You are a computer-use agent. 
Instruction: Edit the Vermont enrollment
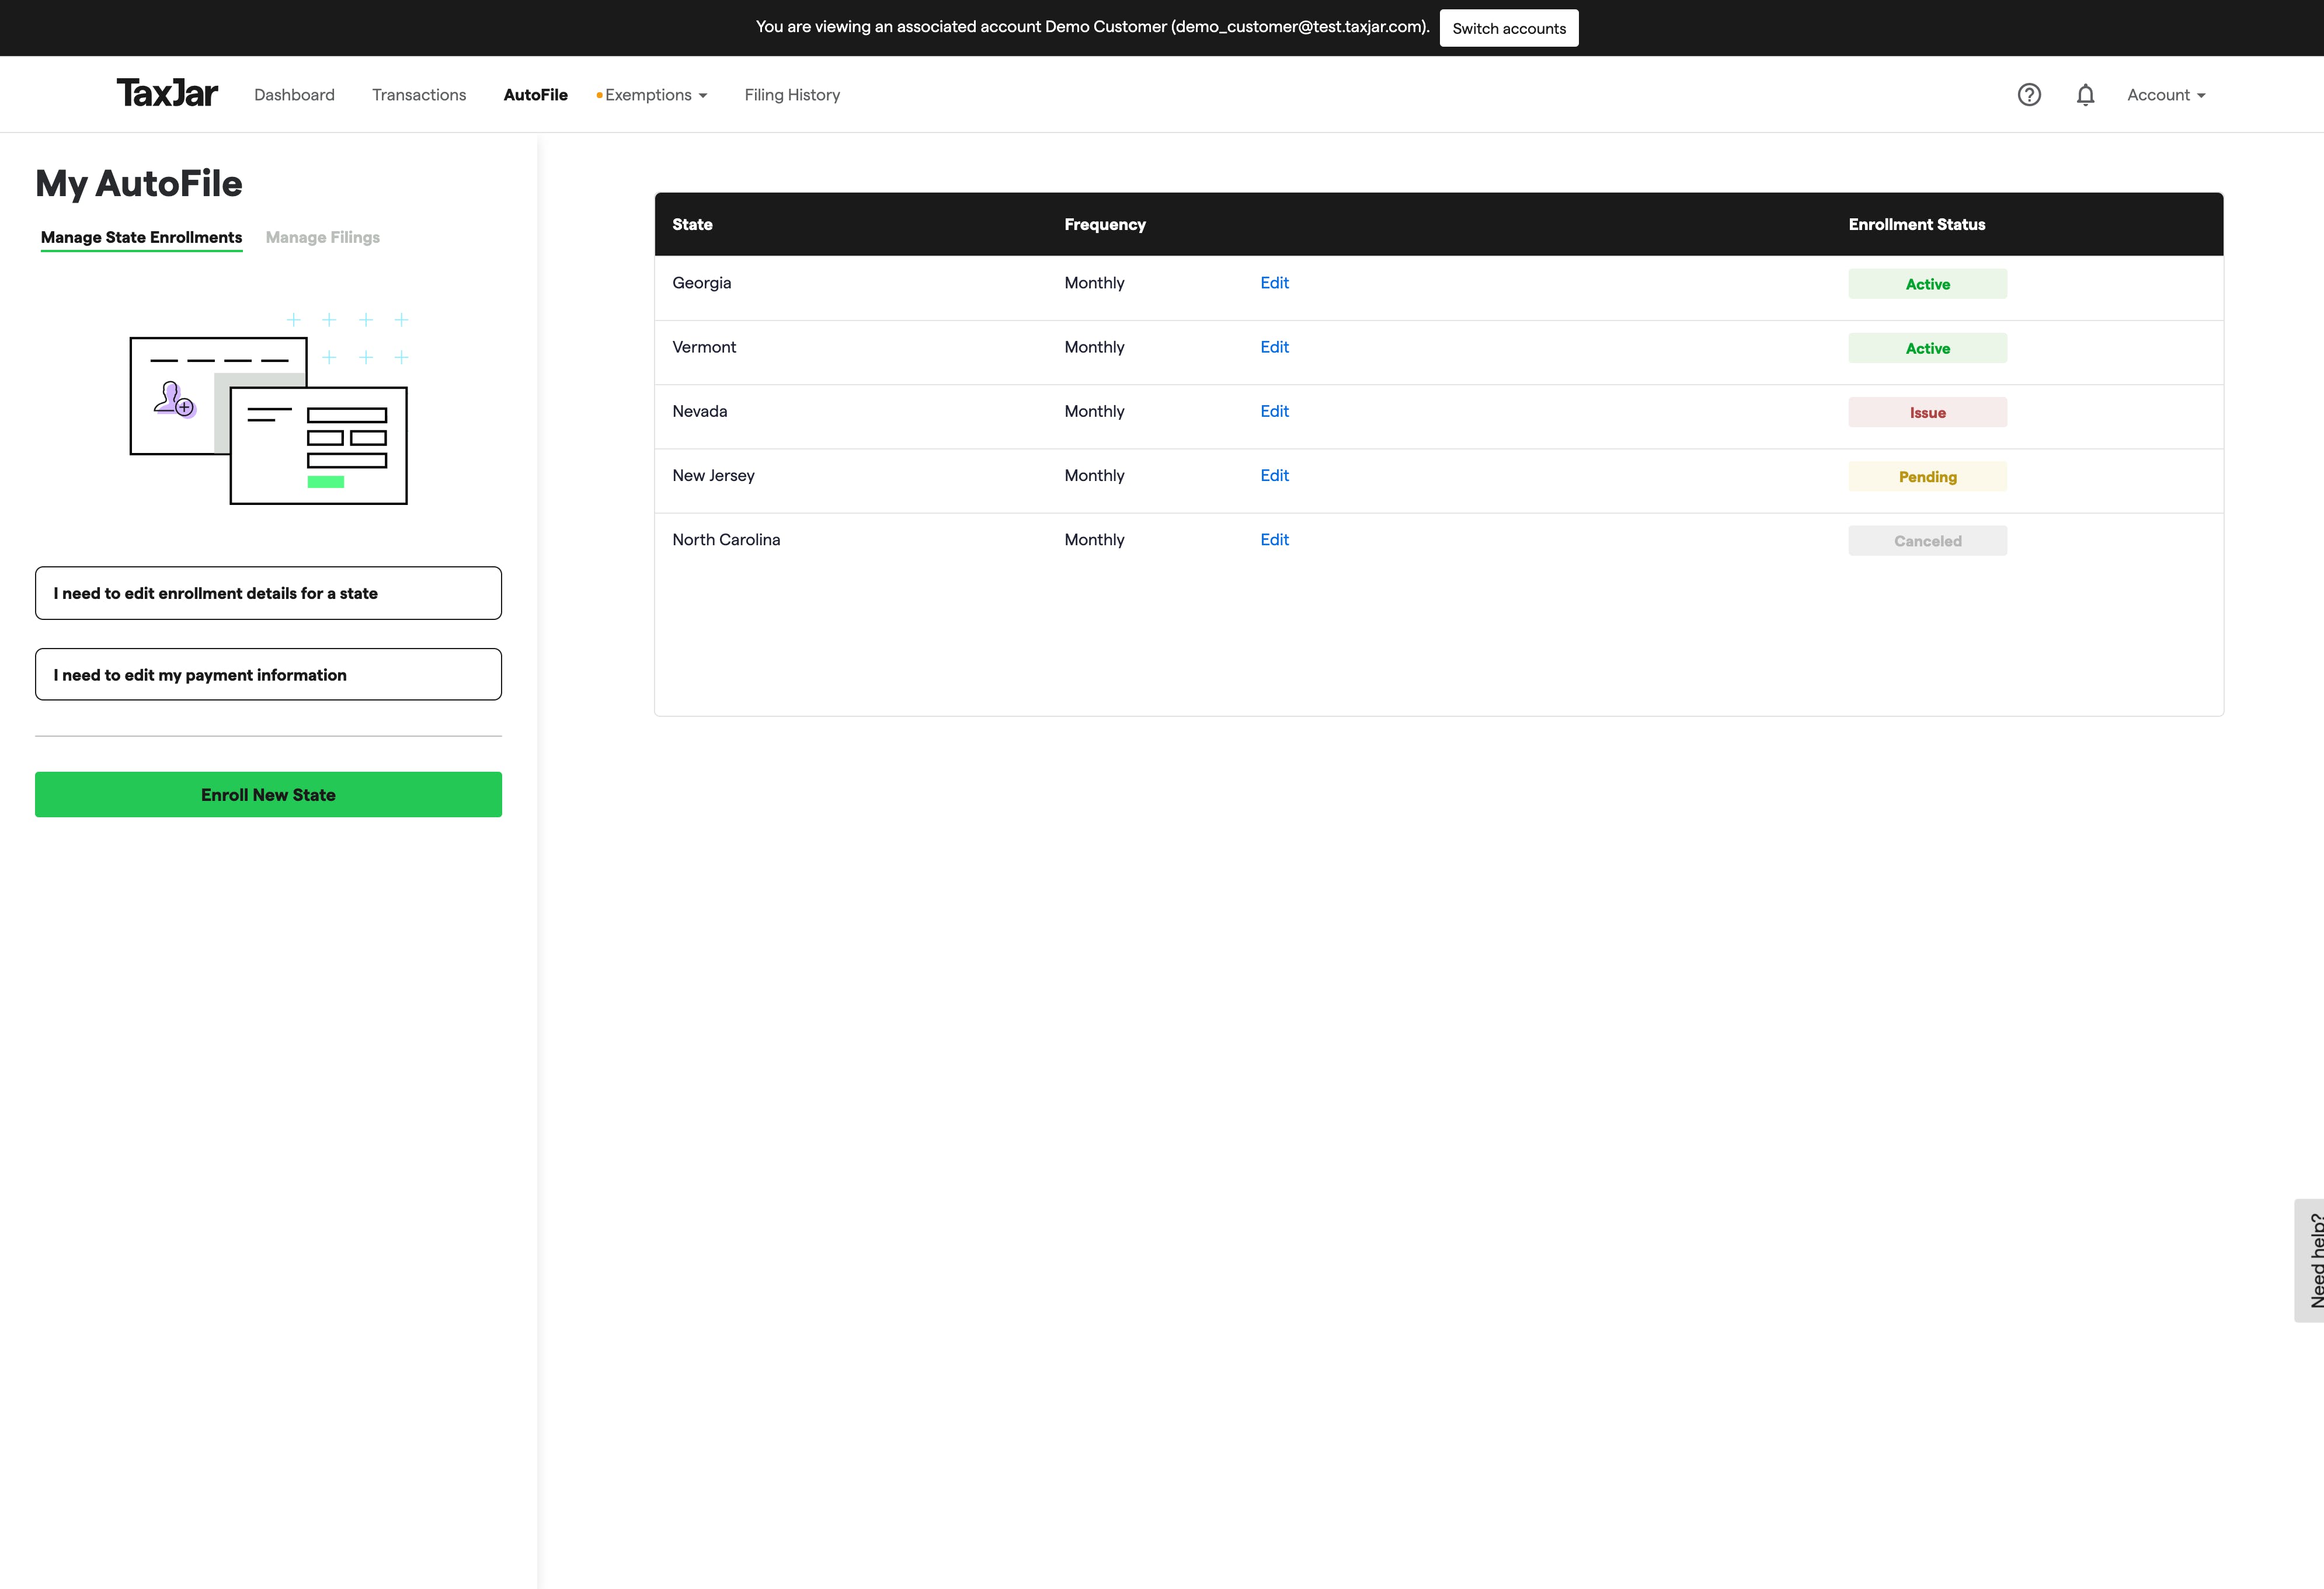(1274, 347)
